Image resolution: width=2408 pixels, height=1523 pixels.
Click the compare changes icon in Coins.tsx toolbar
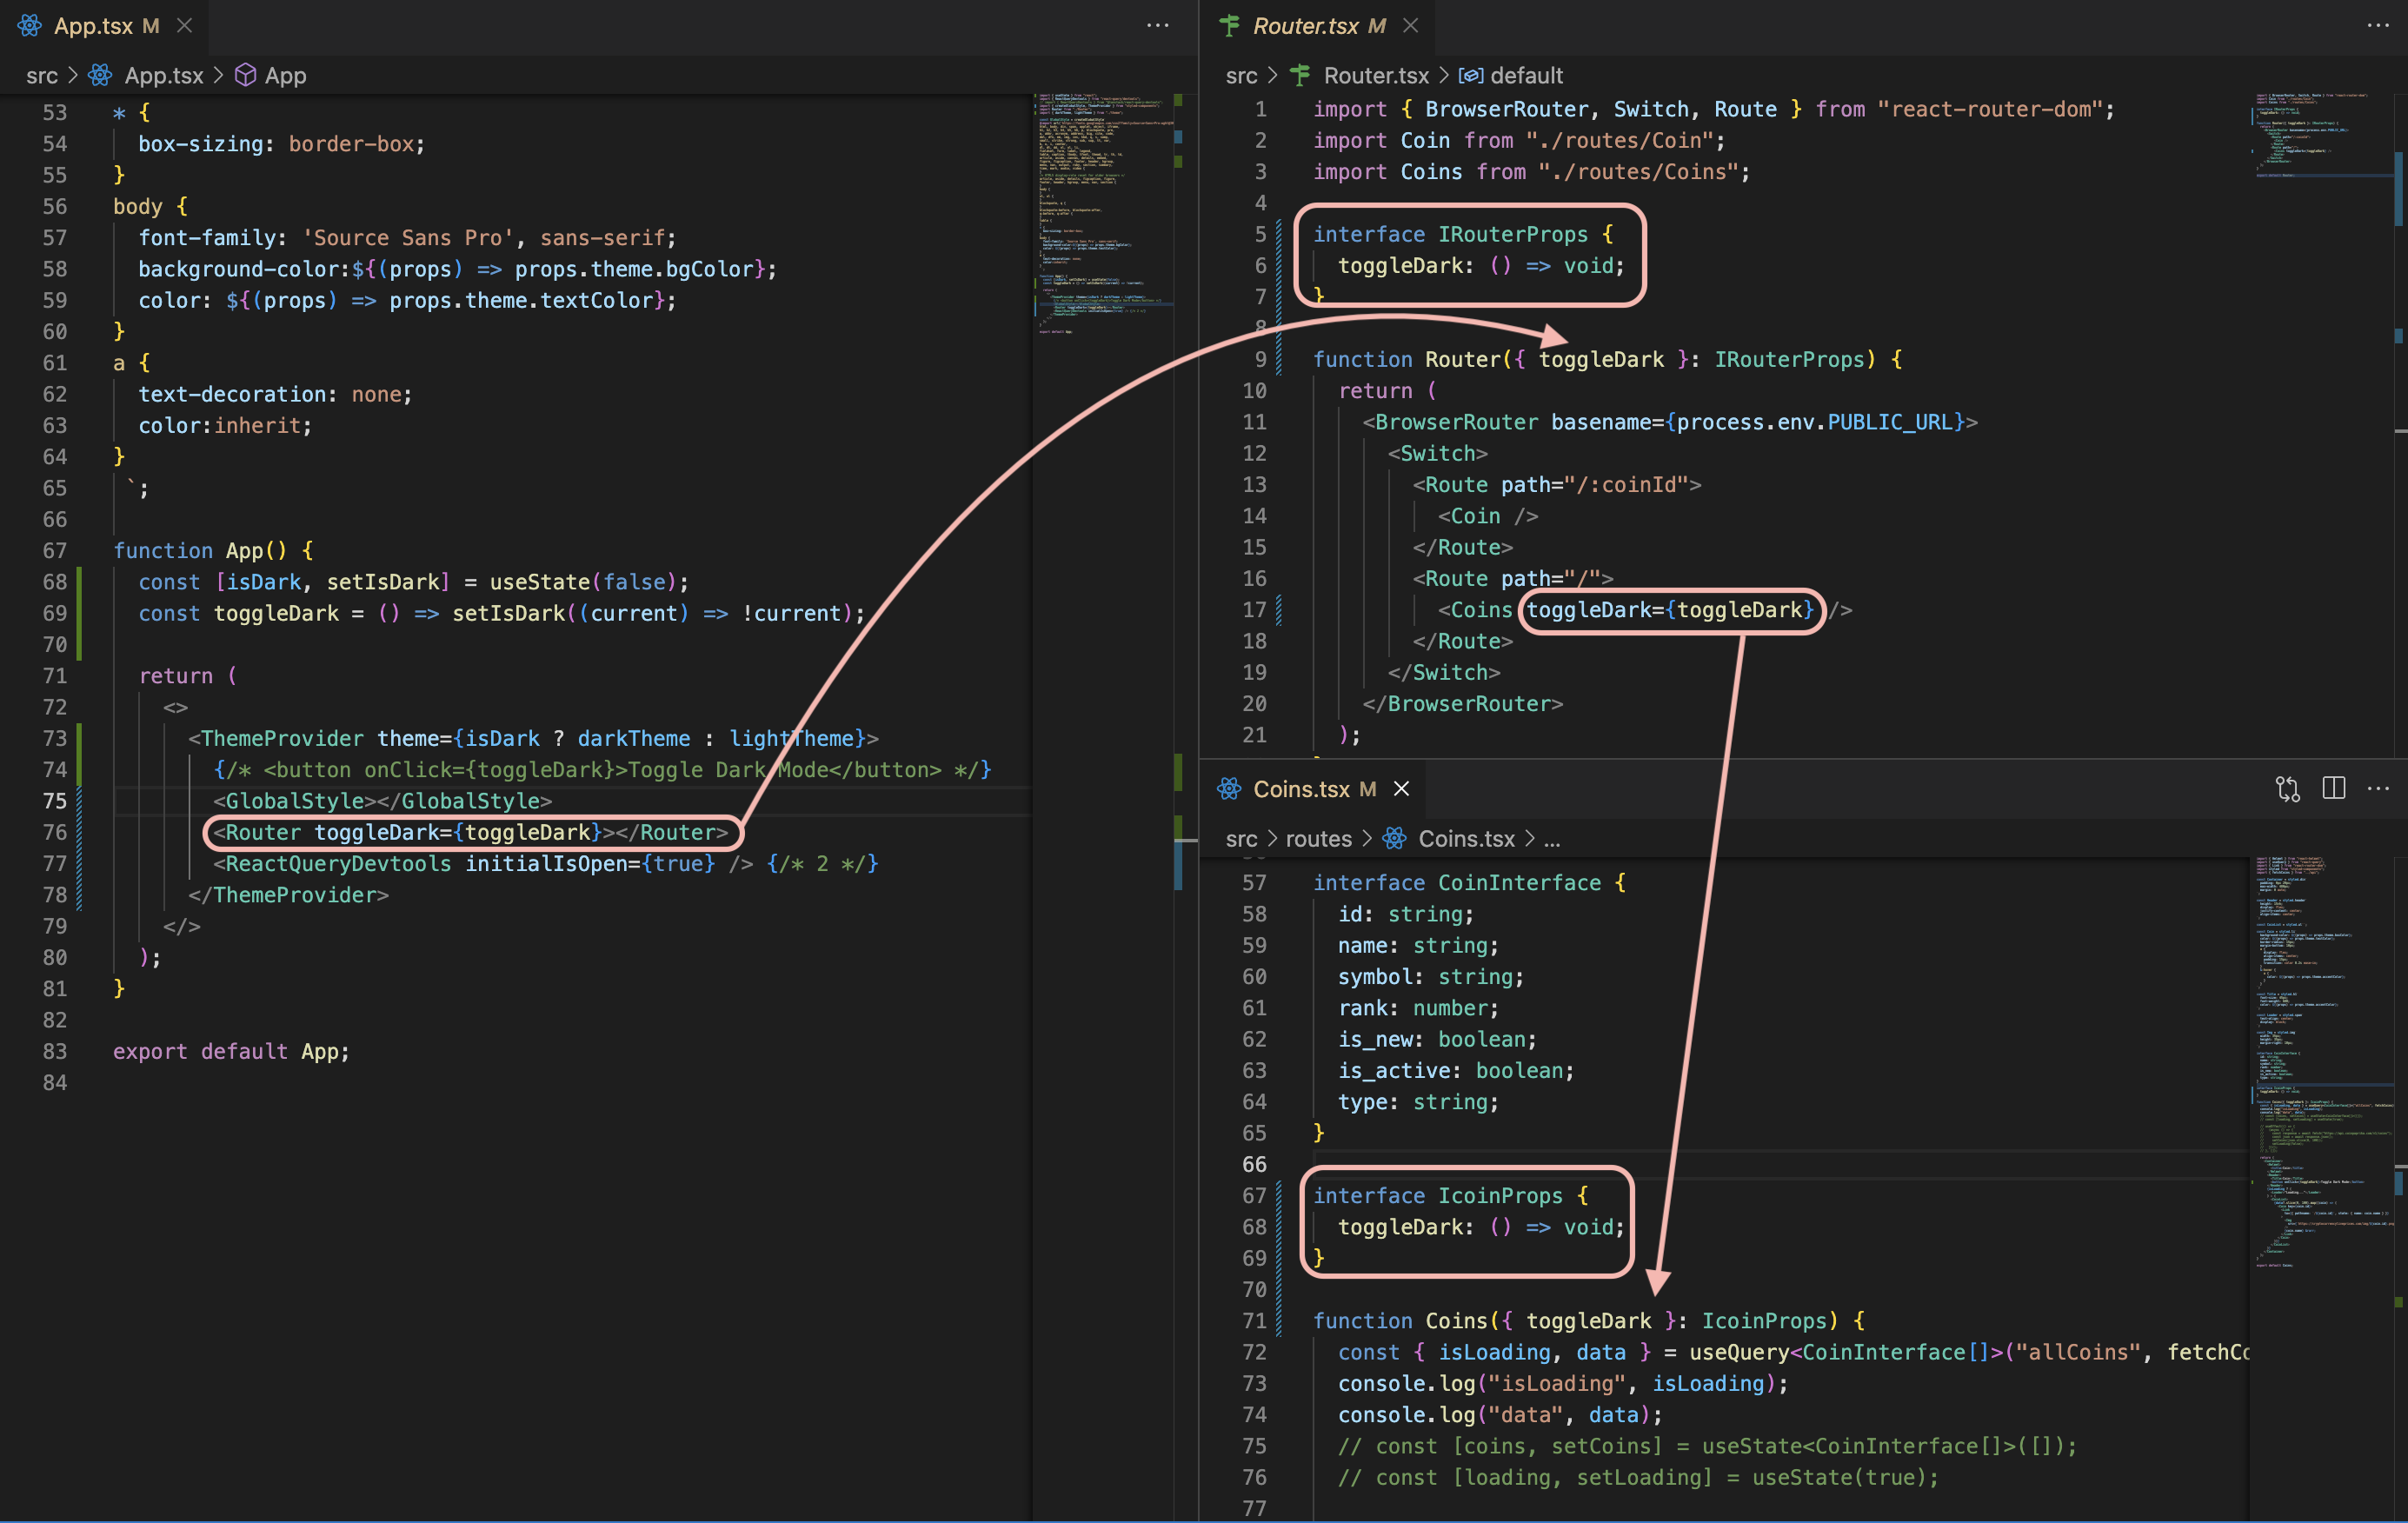2287,789
